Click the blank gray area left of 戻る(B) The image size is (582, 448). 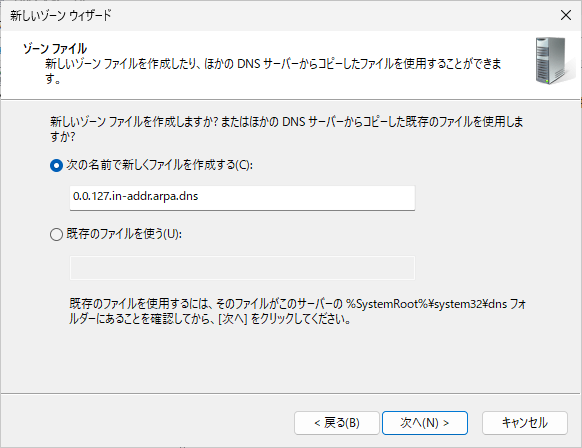(148, 423)
